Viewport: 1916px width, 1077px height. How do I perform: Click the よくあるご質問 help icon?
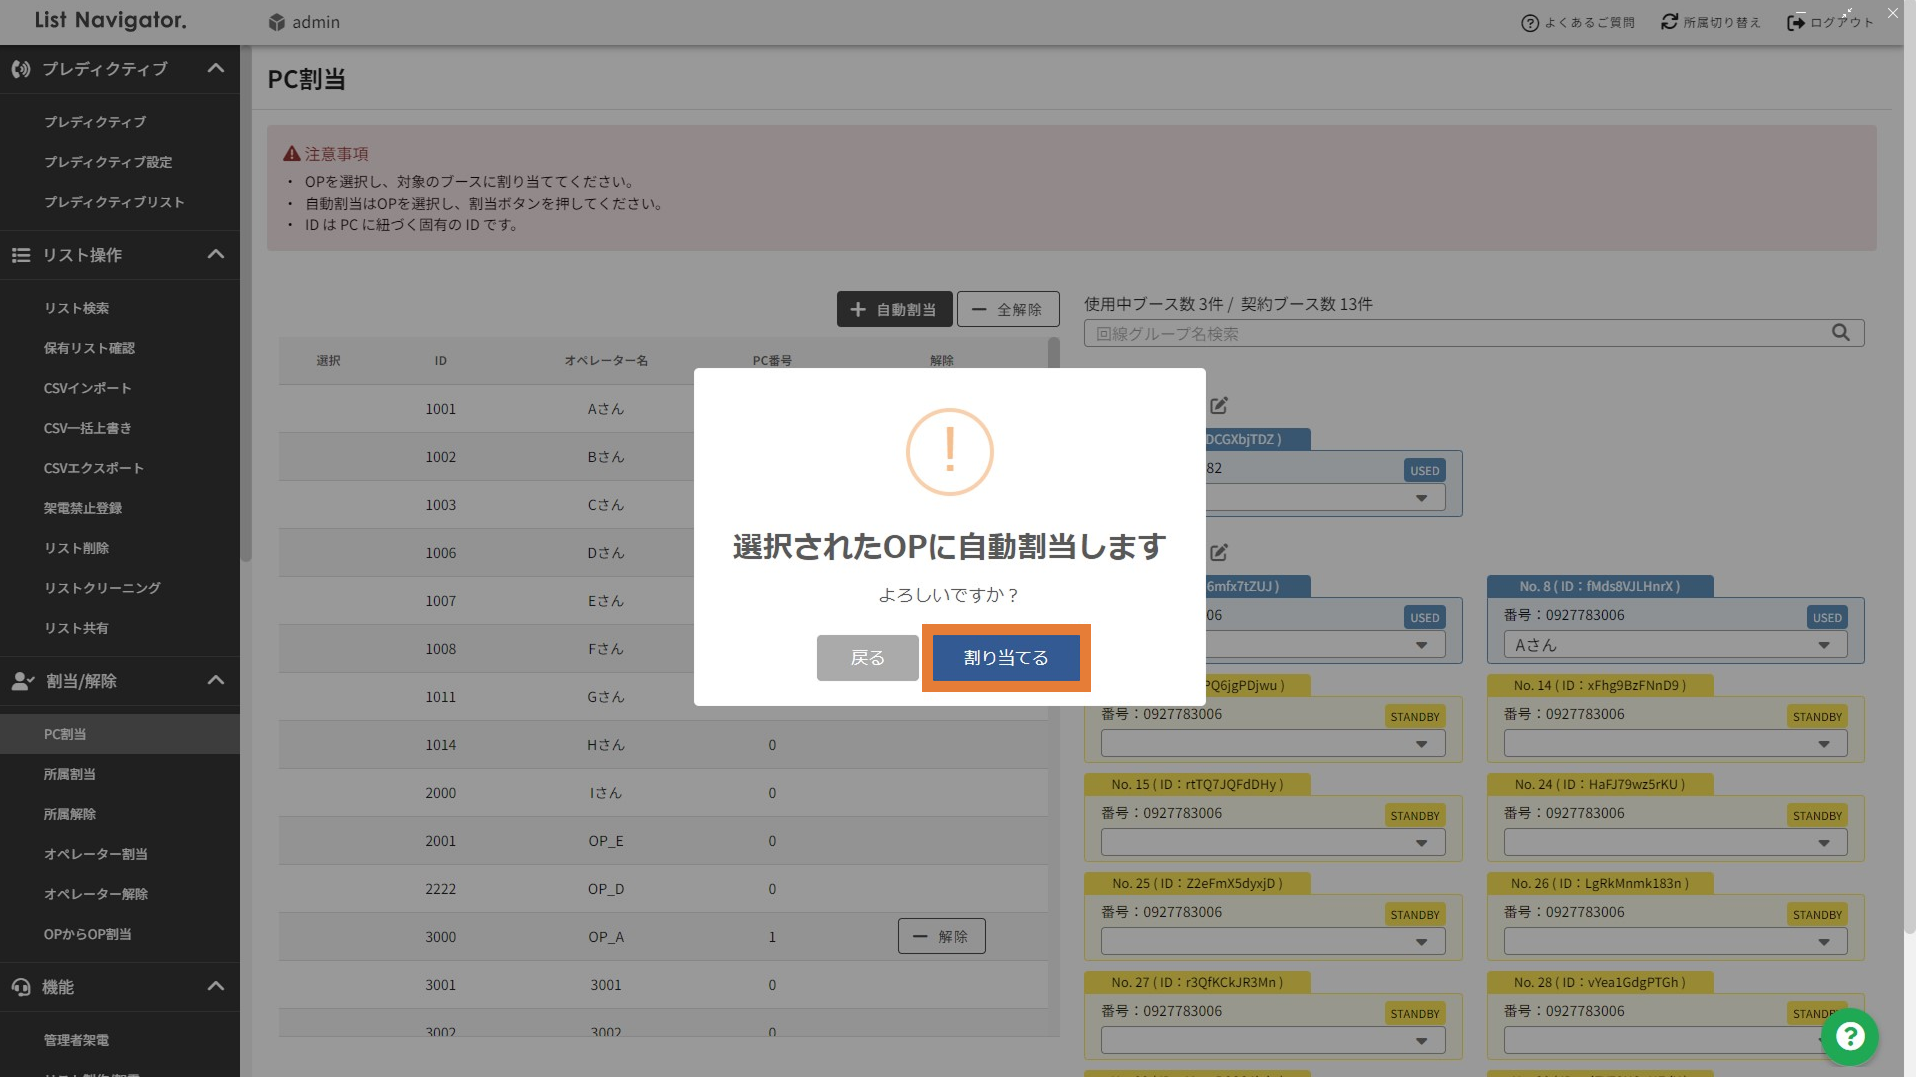(x=1529, y=23)
